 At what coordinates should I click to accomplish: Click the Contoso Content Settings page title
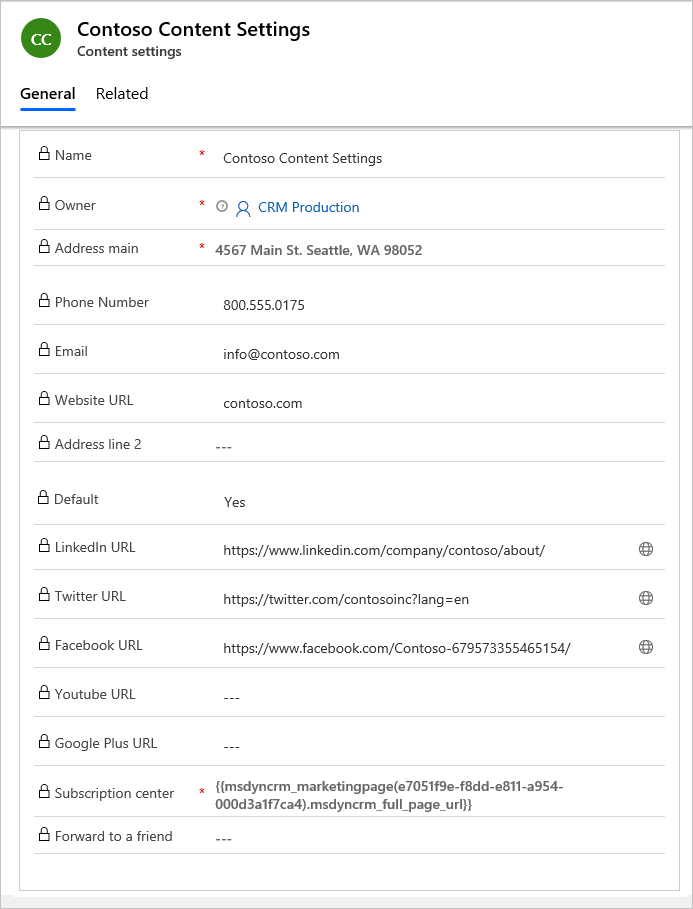(x=194, y=29)
